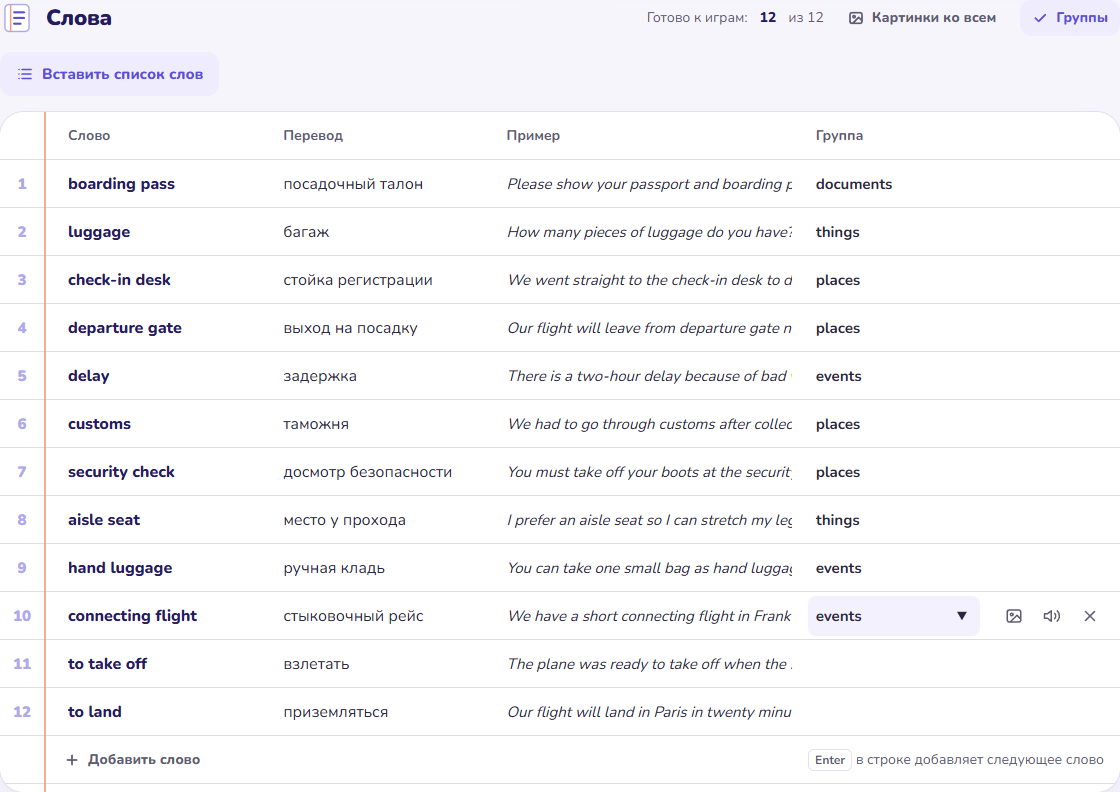This screenshot has height=792, width=1120.
Task: Click Картинки ко всем button
Action: coord(922,18)
